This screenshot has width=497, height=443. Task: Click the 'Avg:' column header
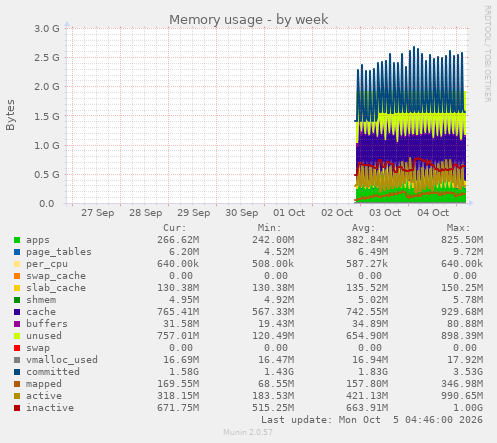click(x=364, y=228)
